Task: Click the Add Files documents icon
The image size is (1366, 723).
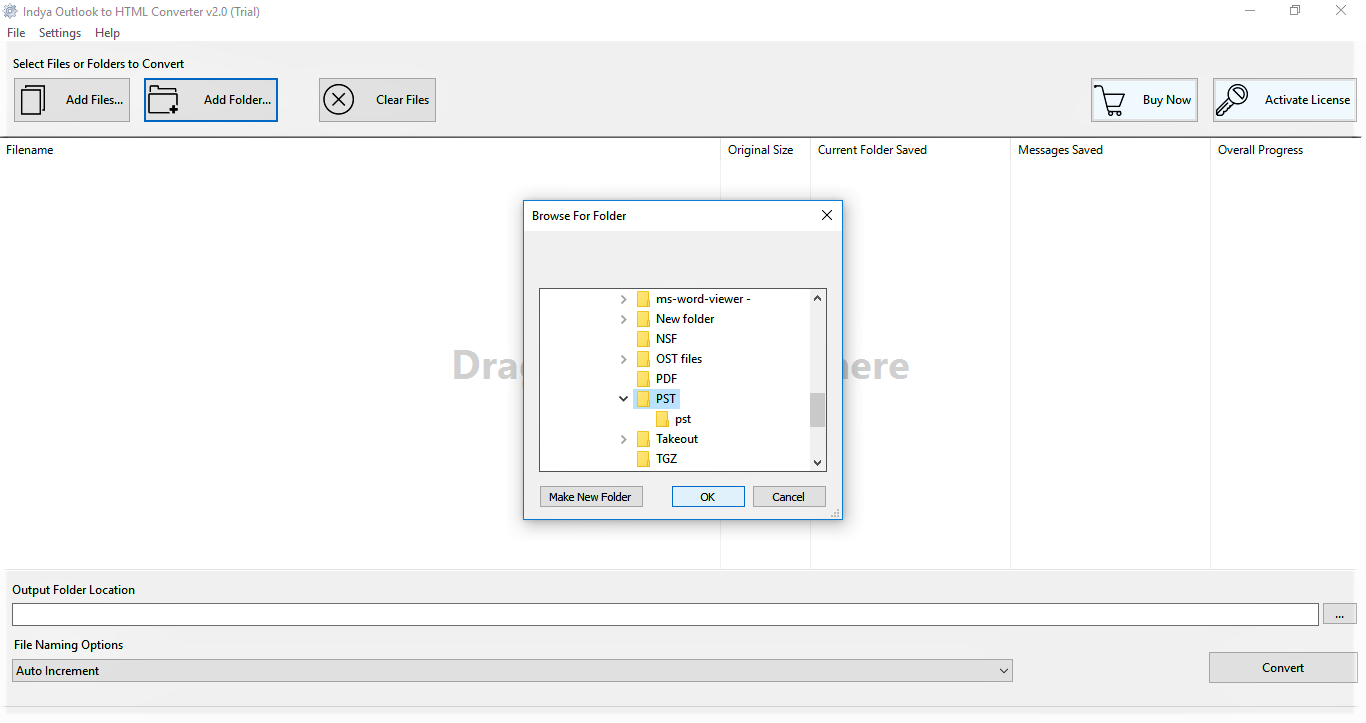Action: click(x=34, y=100)
